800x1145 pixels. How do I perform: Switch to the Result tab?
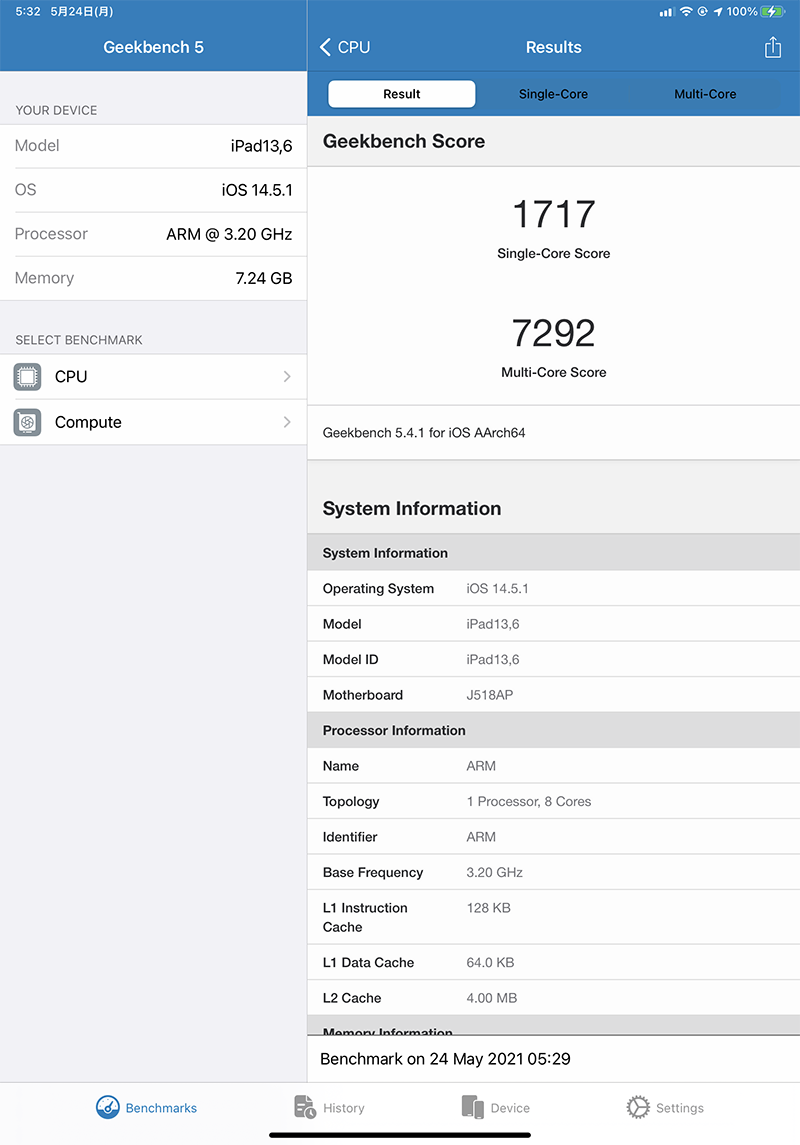tap(401, 94)
